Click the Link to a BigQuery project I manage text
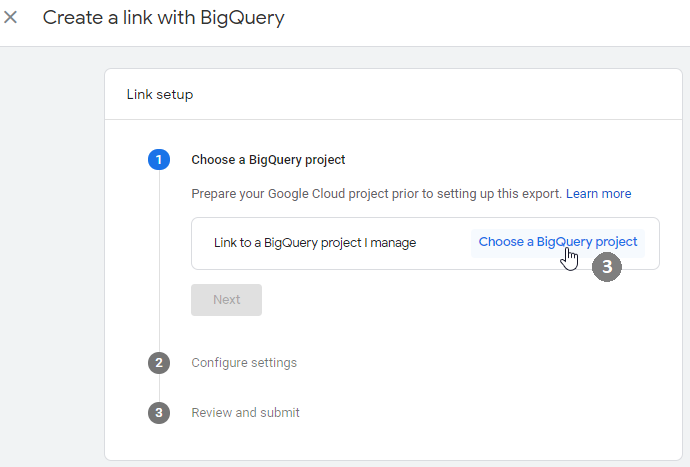 point(315,243)
